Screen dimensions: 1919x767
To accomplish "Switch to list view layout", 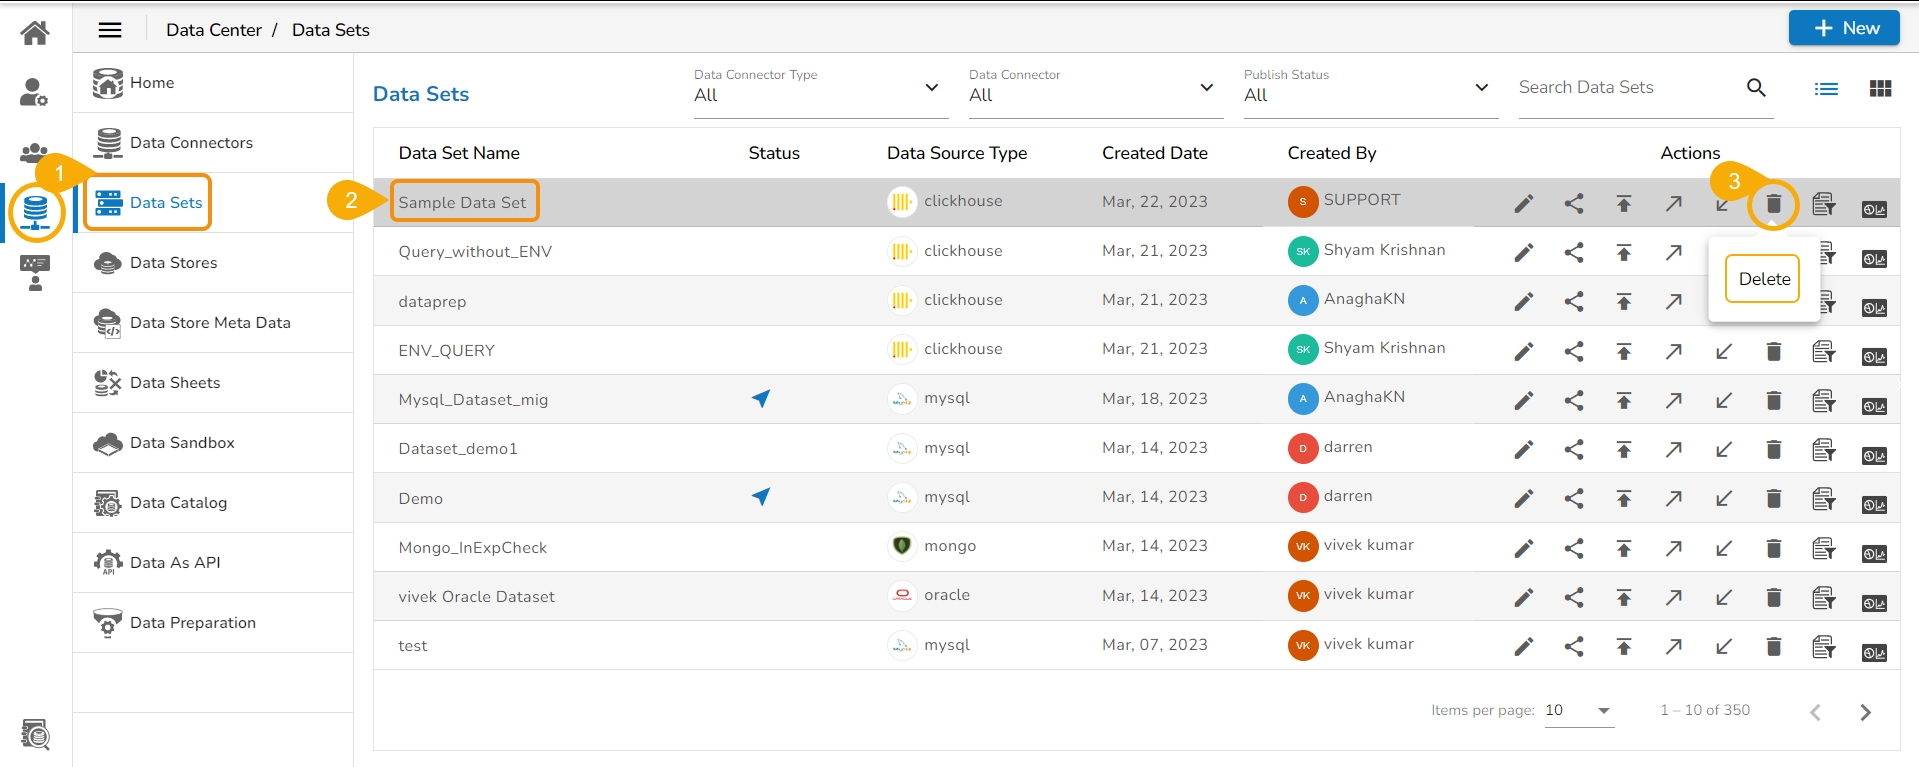I will tap(1826, 89).
